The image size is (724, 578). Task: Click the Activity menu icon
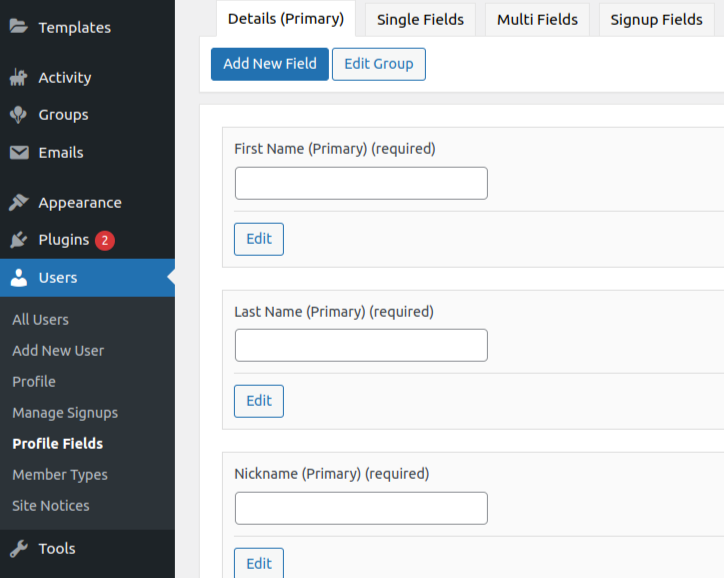click(19, 77)
